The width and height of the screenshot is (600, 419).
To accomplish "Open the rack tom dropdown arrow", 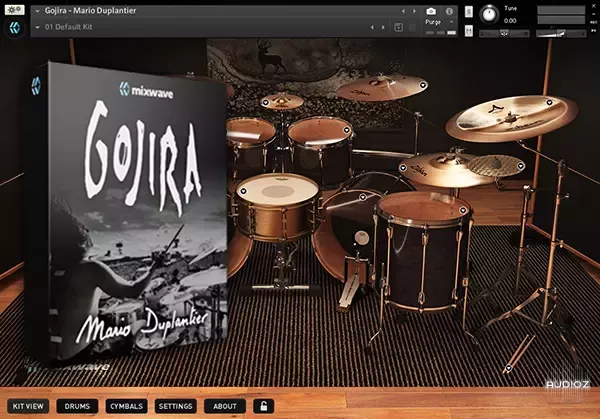I will 347,130.
